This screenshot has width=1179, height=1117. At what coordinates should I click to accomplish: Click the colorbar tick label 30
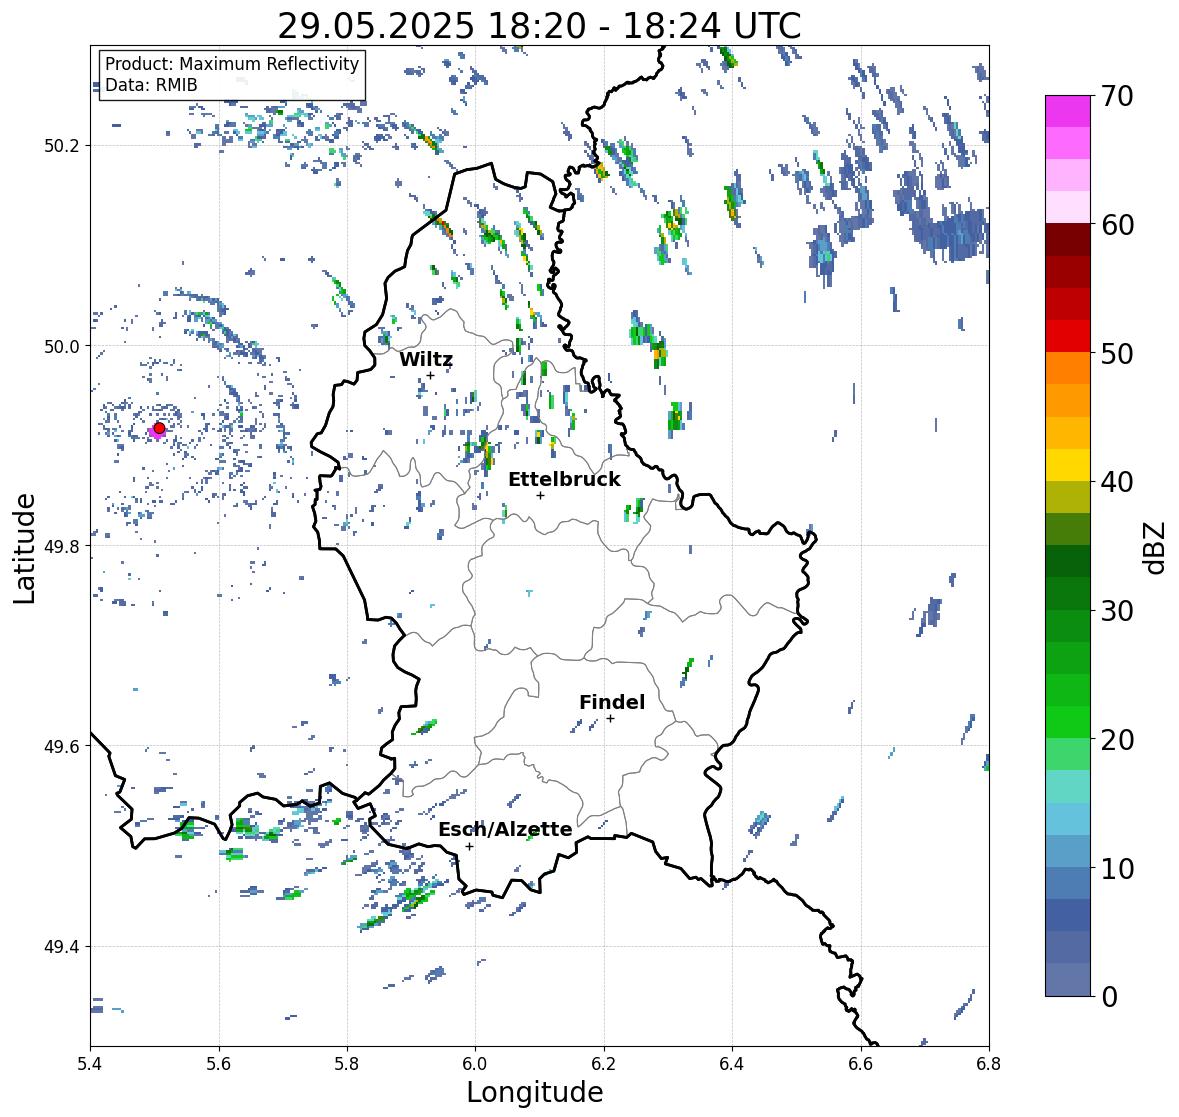coord(1117,611)
